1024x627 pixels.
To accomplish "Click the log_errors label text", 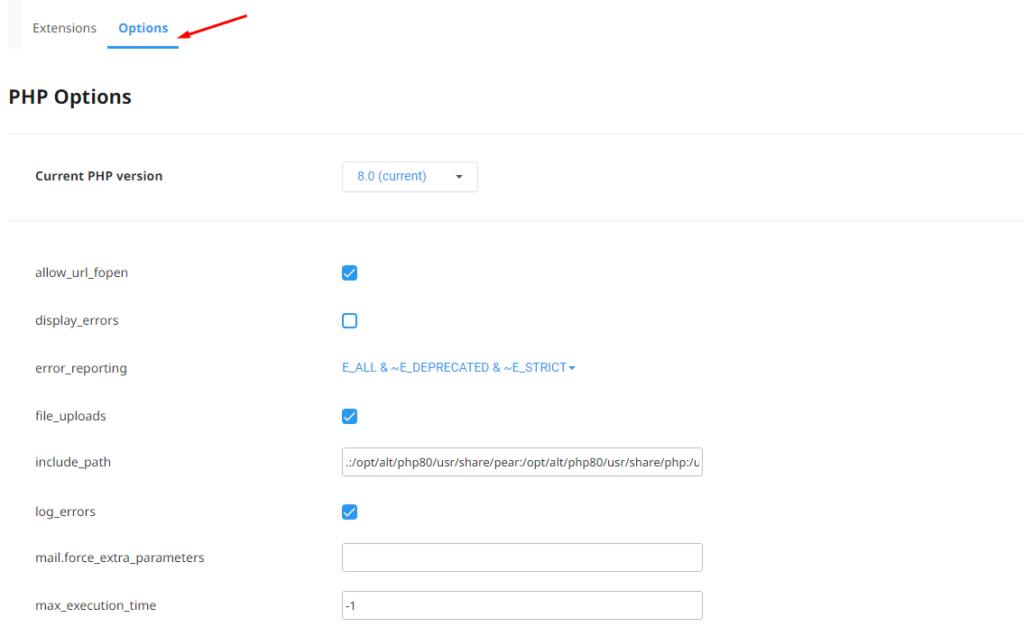I will point(66,512).
